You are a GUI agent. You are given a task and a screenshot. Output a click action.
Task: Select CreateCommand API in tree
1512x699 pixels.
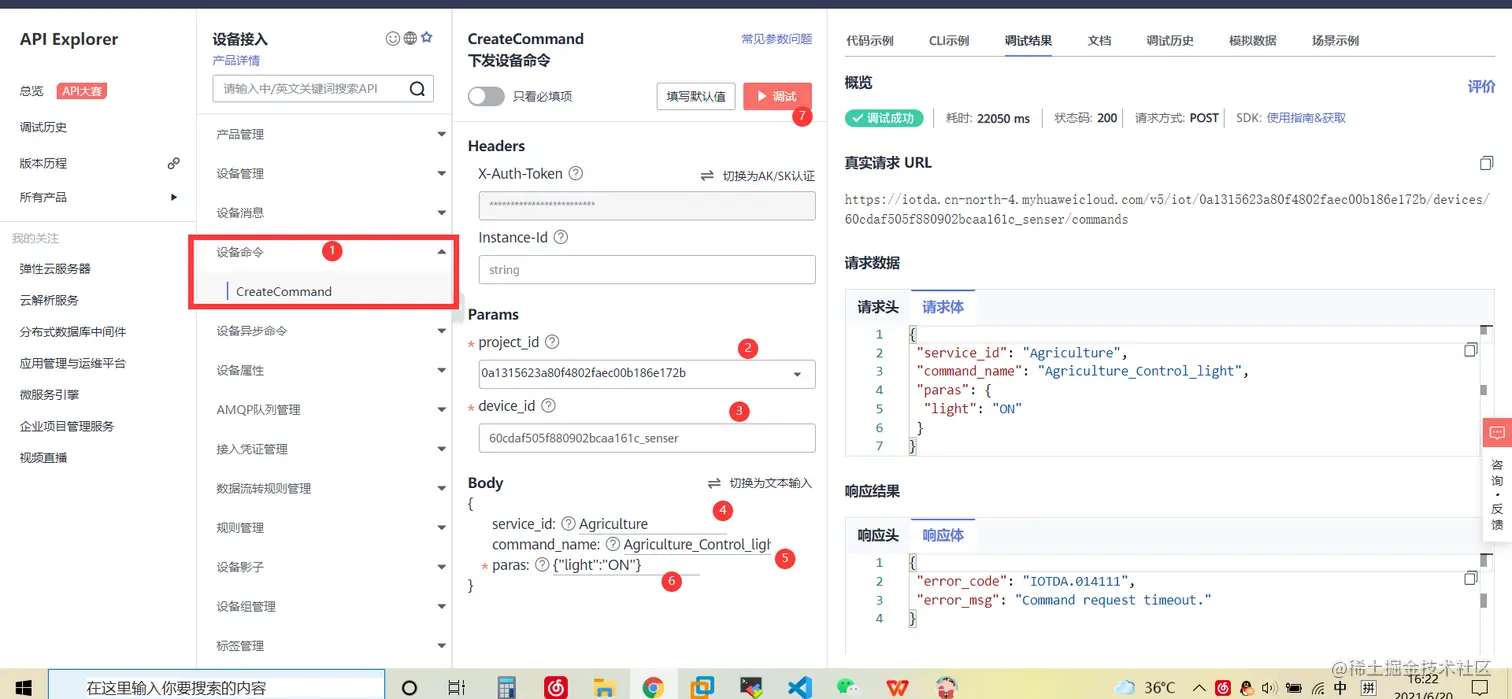284,291
